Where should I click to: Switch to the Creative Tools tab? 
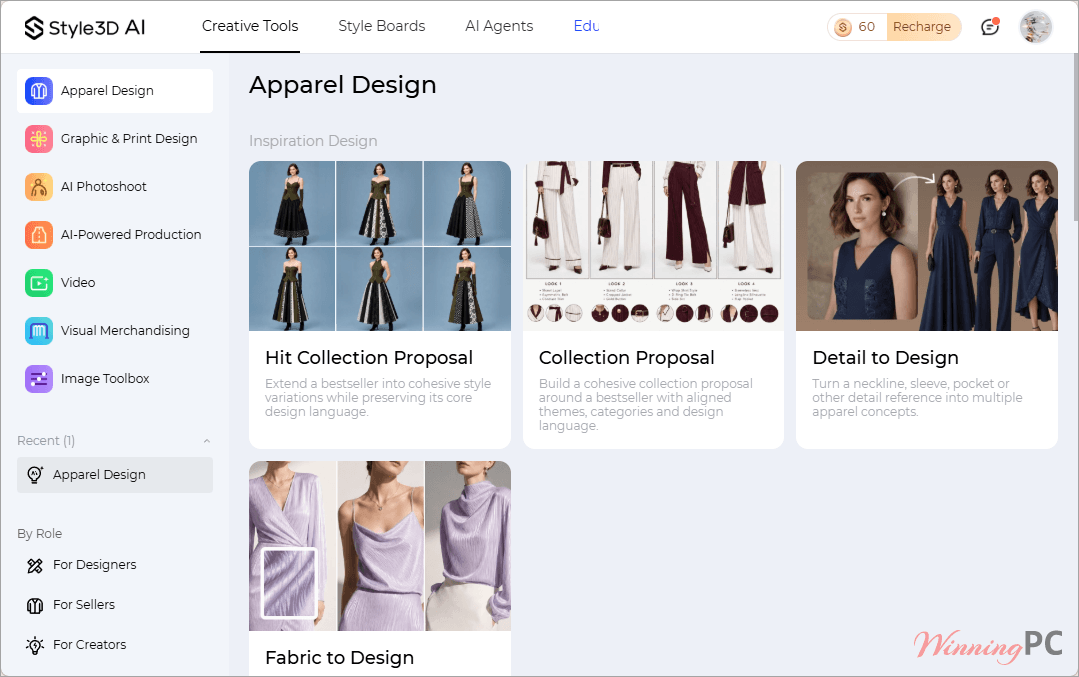click(250, 26)
